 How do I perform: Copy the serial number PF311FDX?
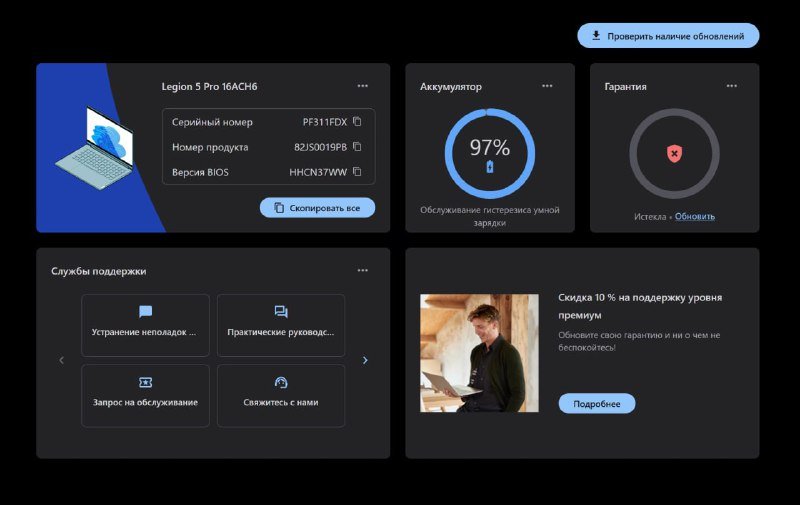[x=357, y=121]
